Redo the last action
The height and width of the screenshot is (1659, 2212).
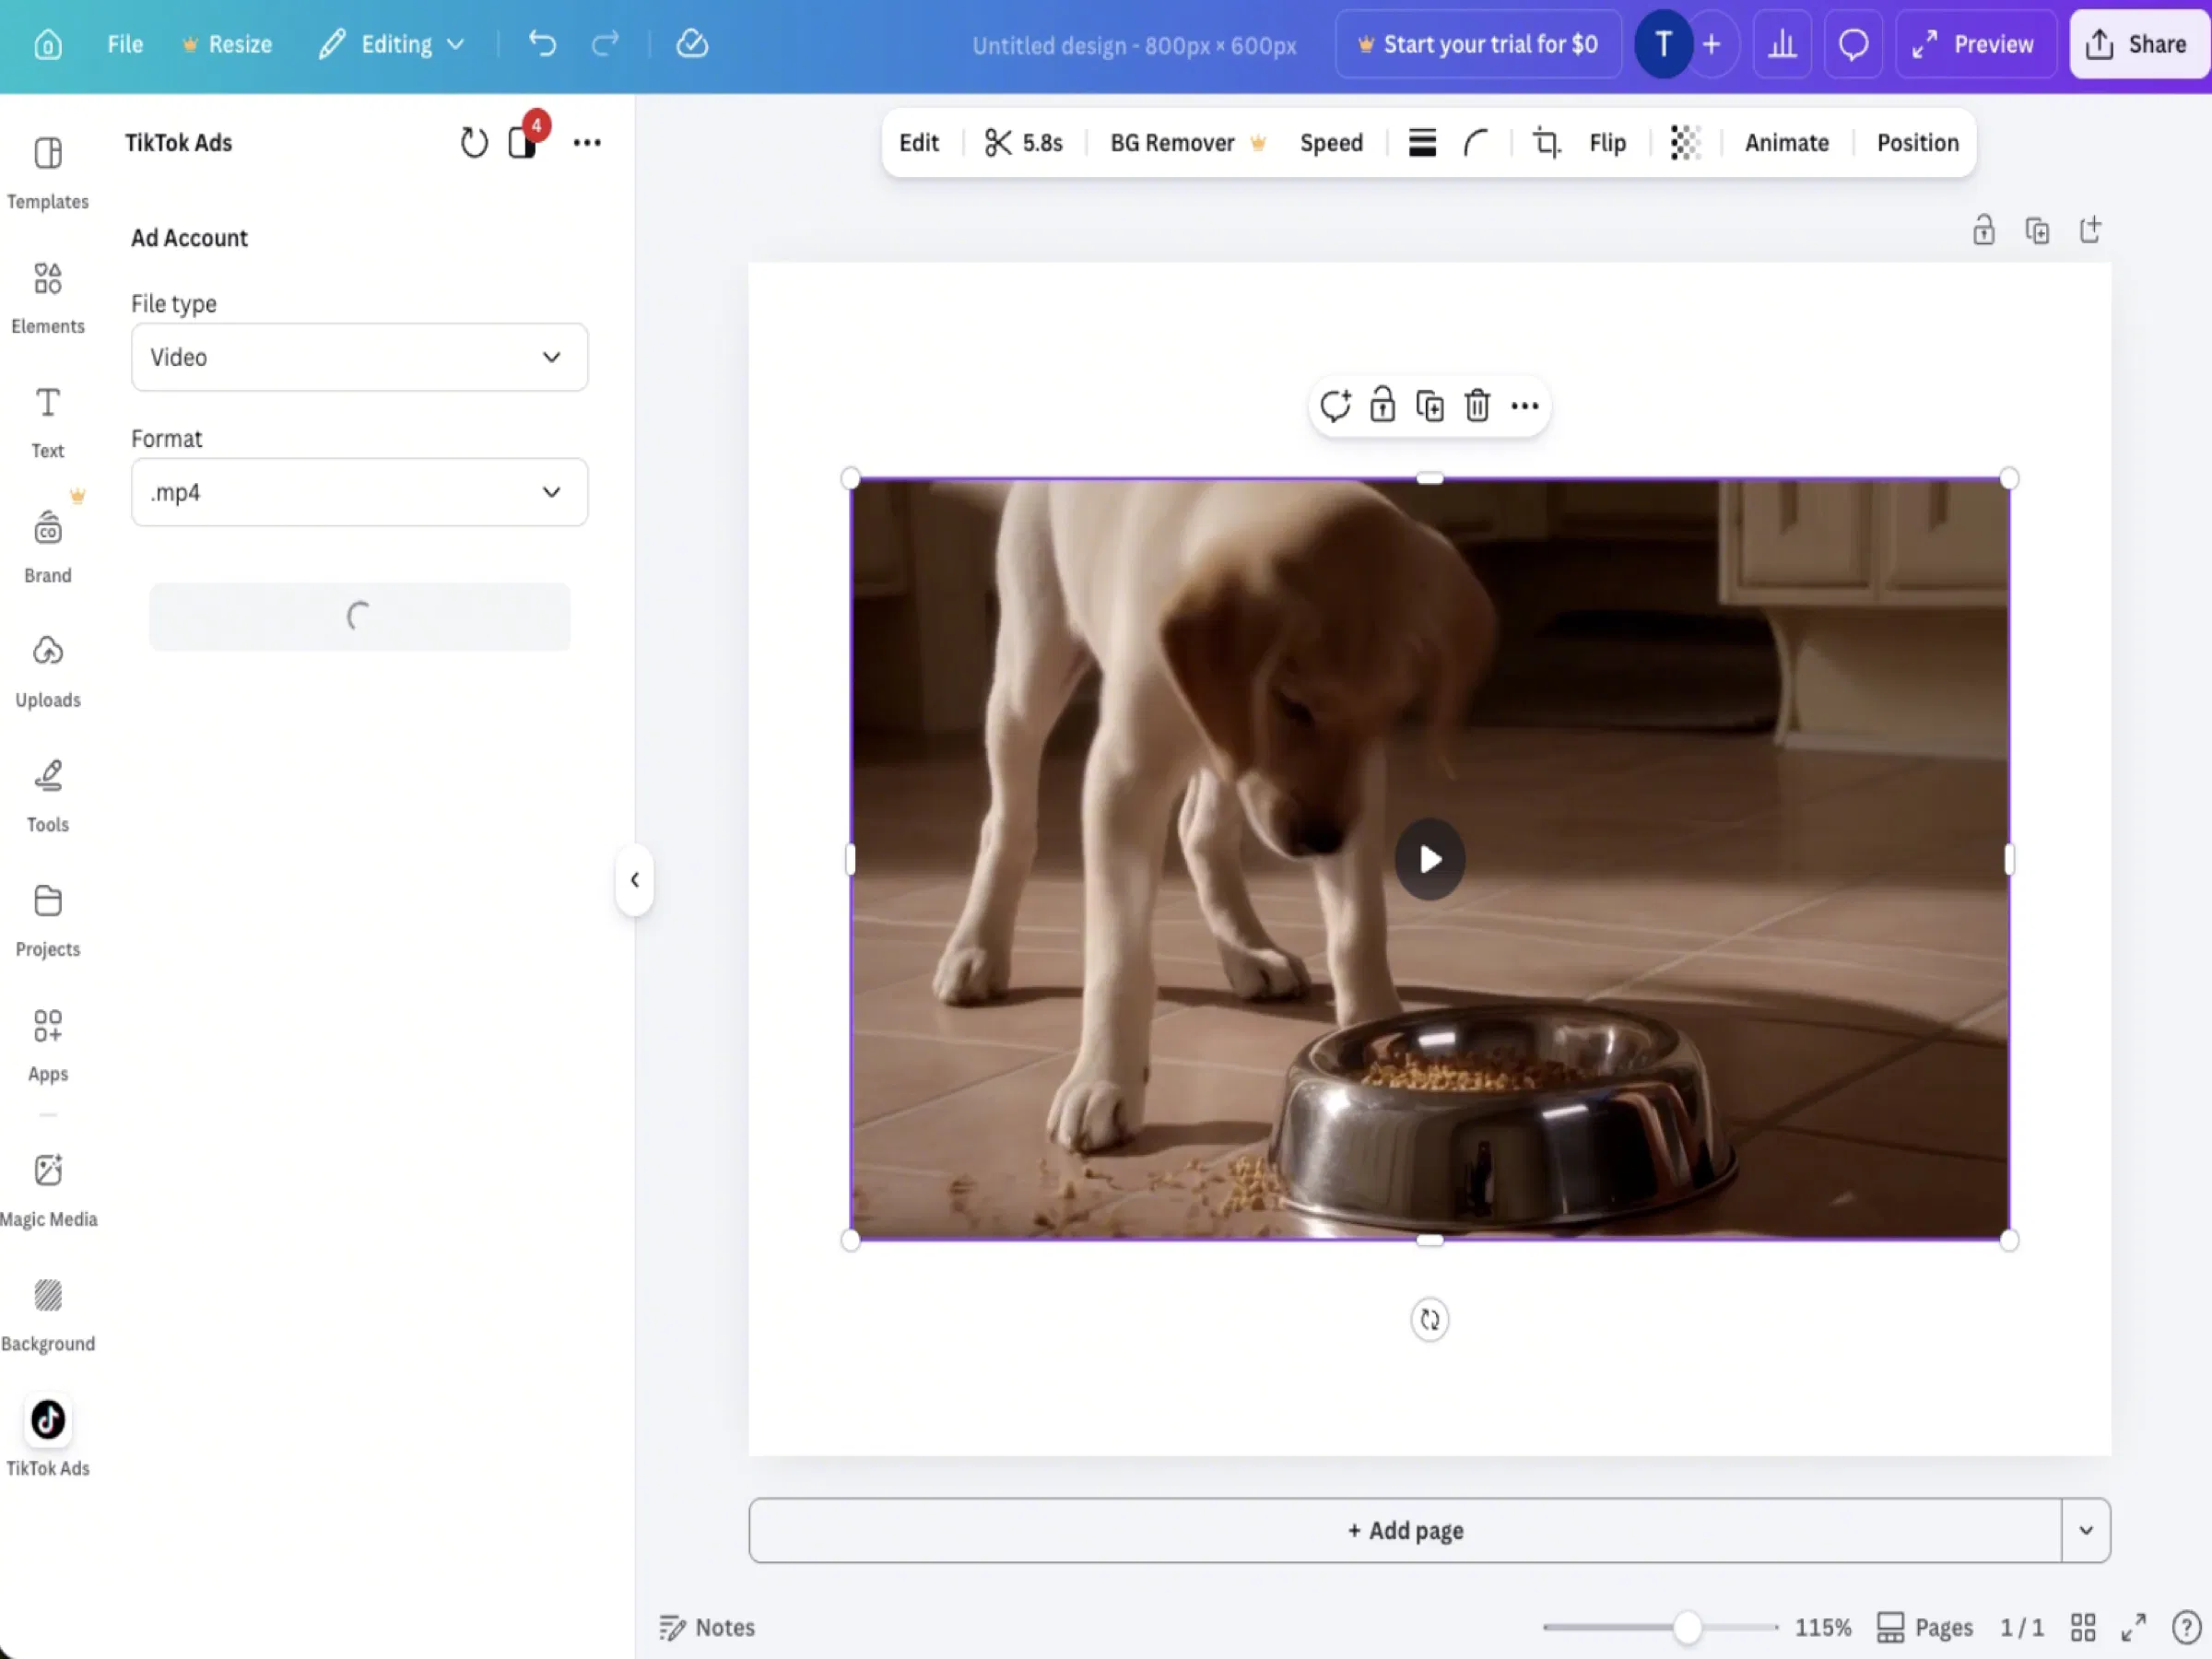tap(605, 44)
